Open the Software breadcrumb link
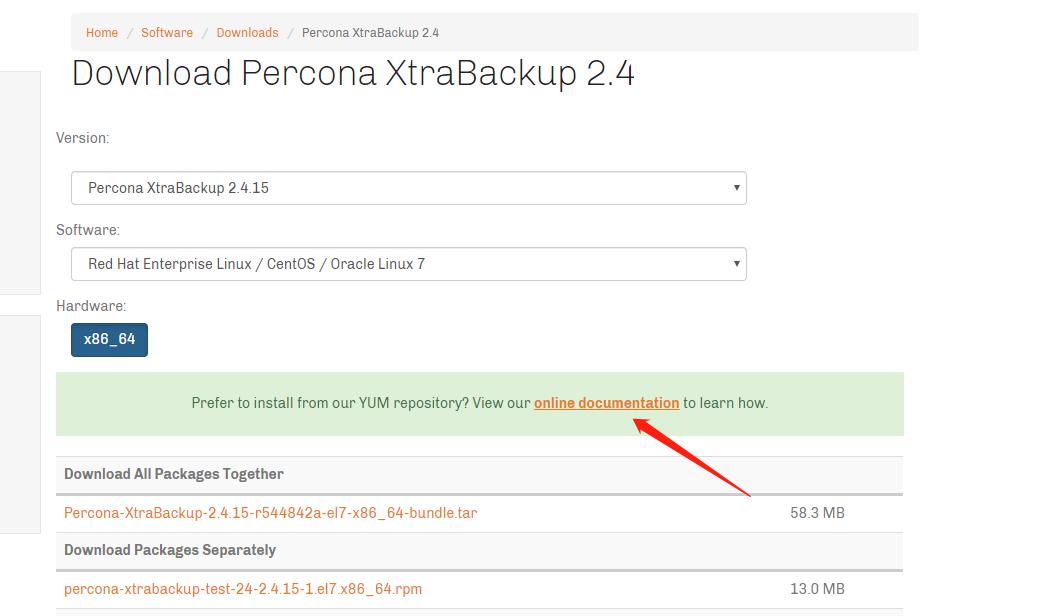The height and width of the screenshot is (616, 1047). pyautogui.click(x=167, y=33)
